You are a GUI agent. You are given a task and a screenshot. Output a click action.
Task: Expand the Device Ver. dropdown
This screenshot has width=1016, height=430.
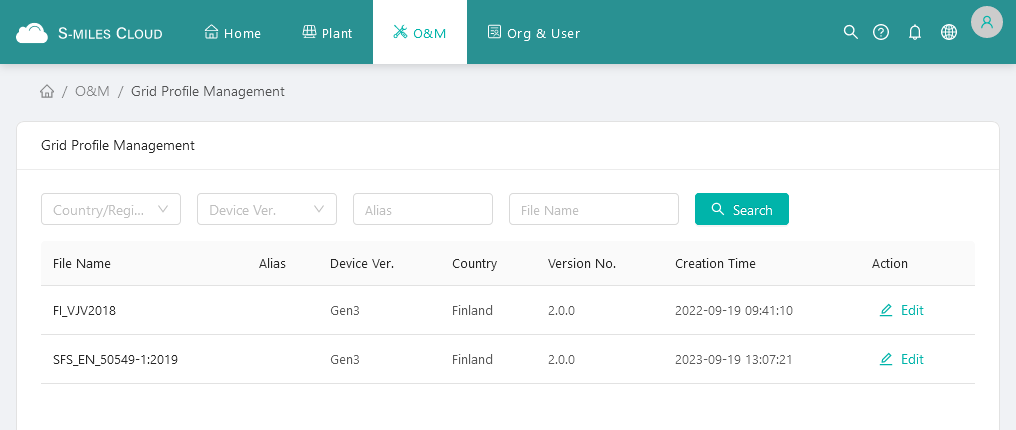tap(267, 210)
